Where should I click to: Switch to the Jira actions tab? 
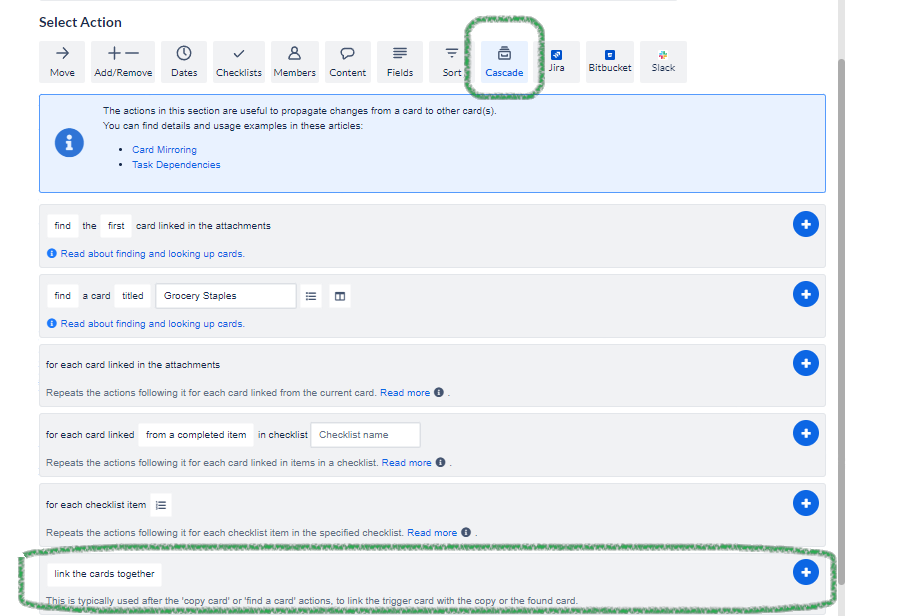556,61
